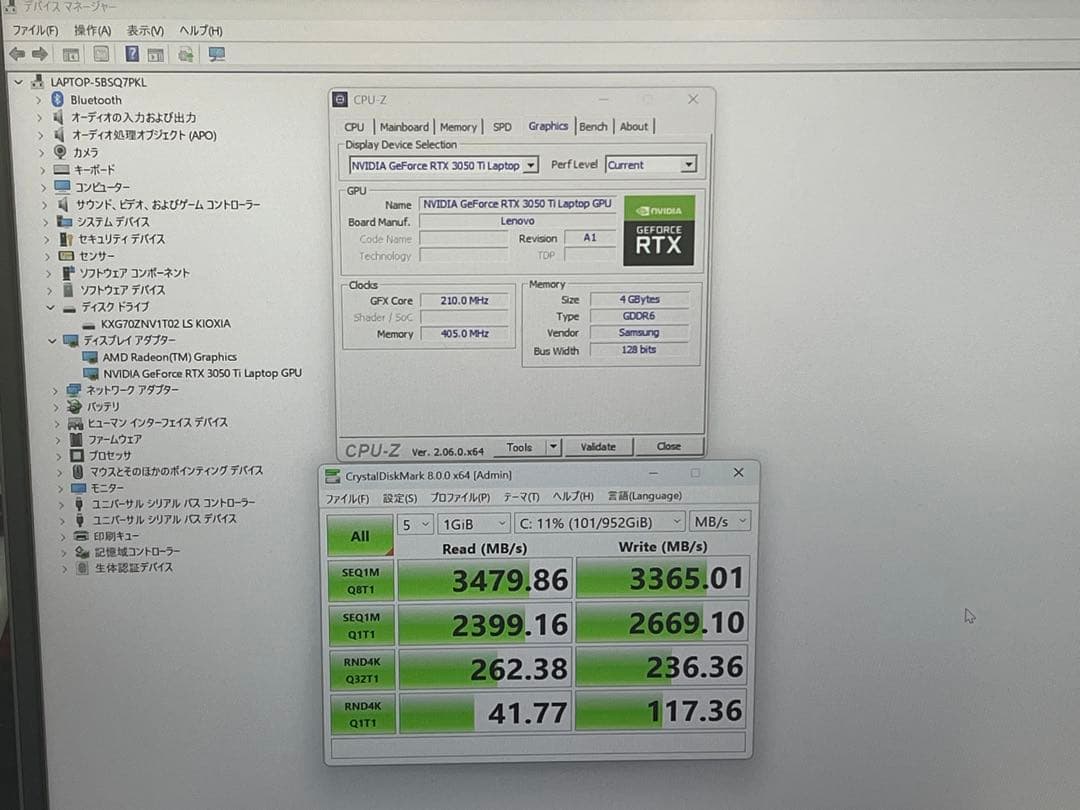This screenshot has width=1080, height=810.
Task: Select the バッテリ battery category icon
Action: pos(74,406)
